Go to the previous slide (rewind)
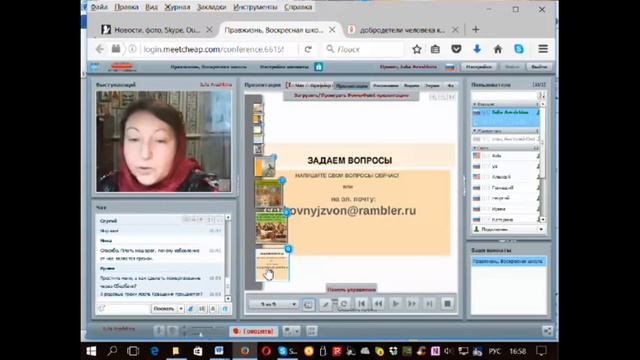The image size is (640, 360). (x=378, y=304)
